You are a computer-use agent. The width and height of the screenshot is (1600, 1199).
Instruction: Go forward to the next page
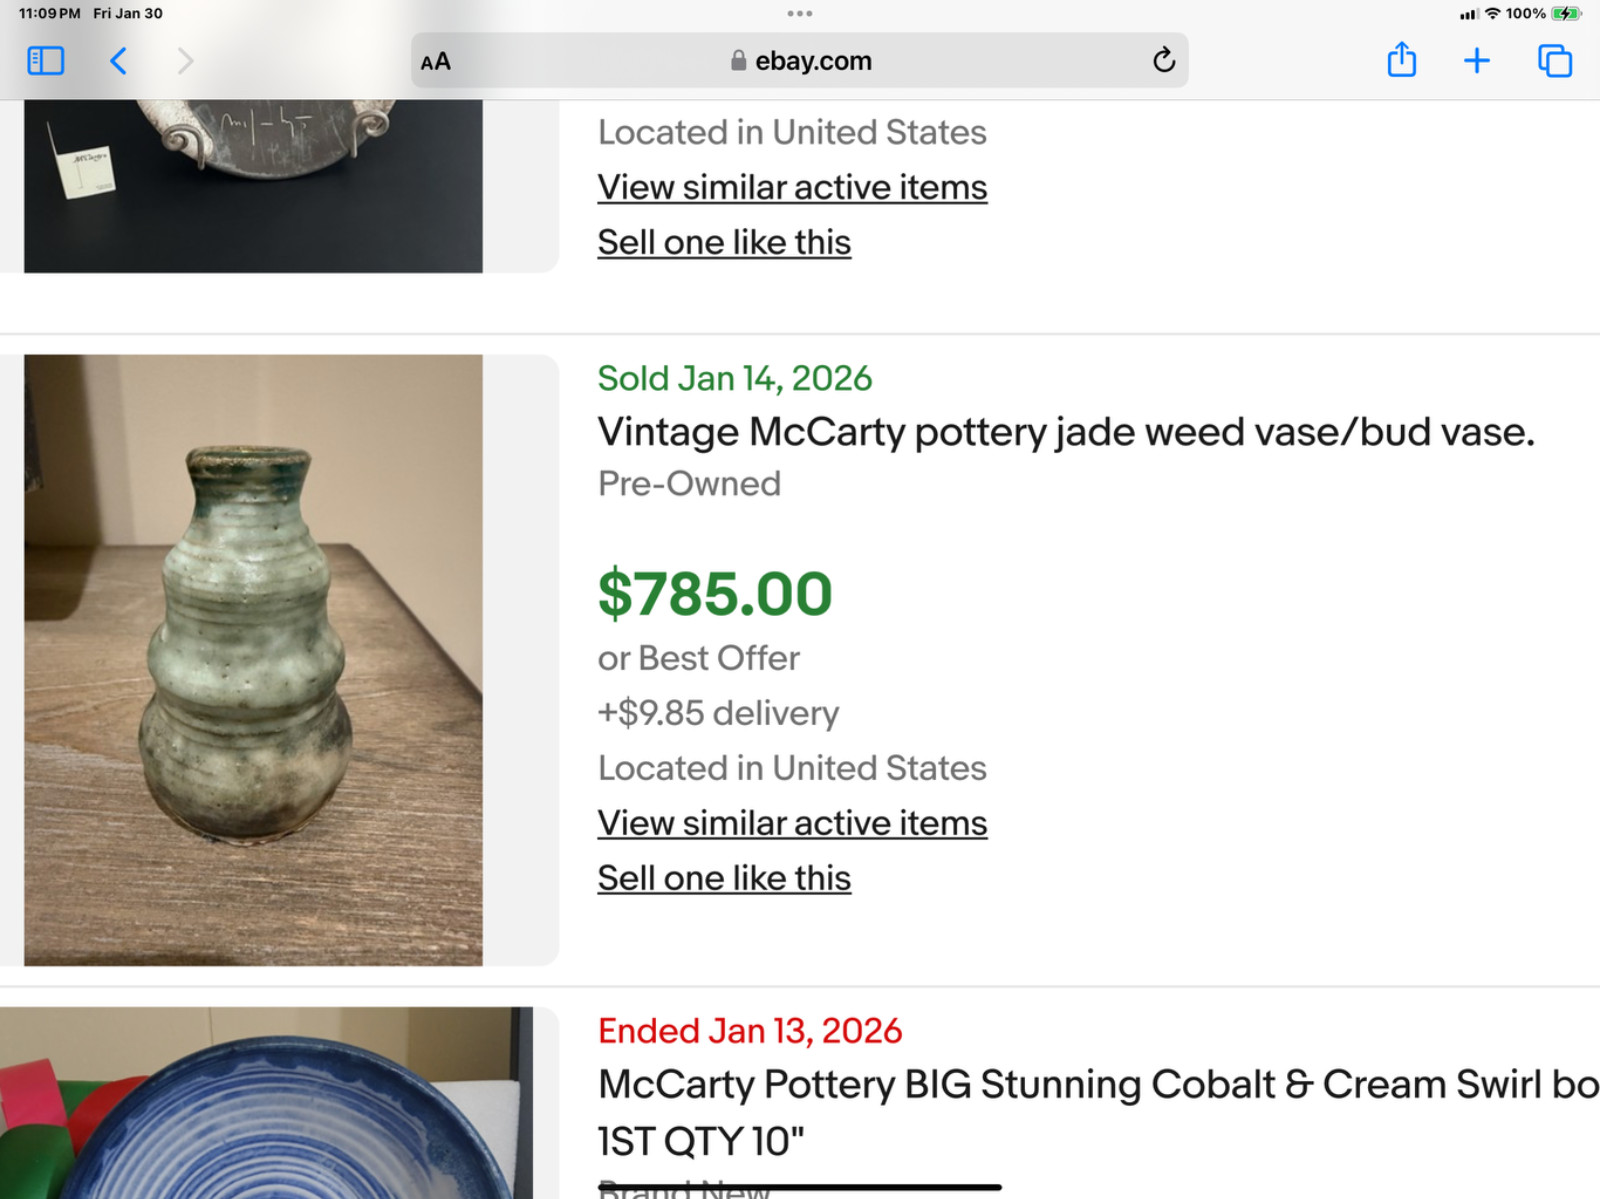coord(185,61)
